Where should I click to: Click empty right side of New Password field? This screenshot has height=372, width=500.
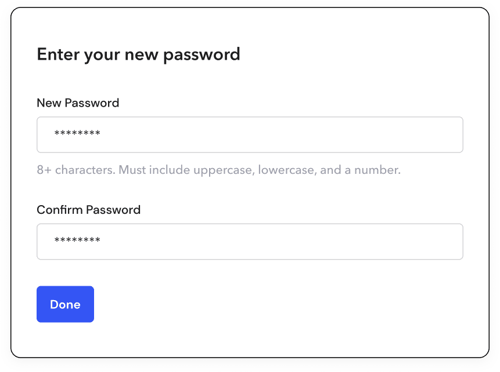pos(333,135)
